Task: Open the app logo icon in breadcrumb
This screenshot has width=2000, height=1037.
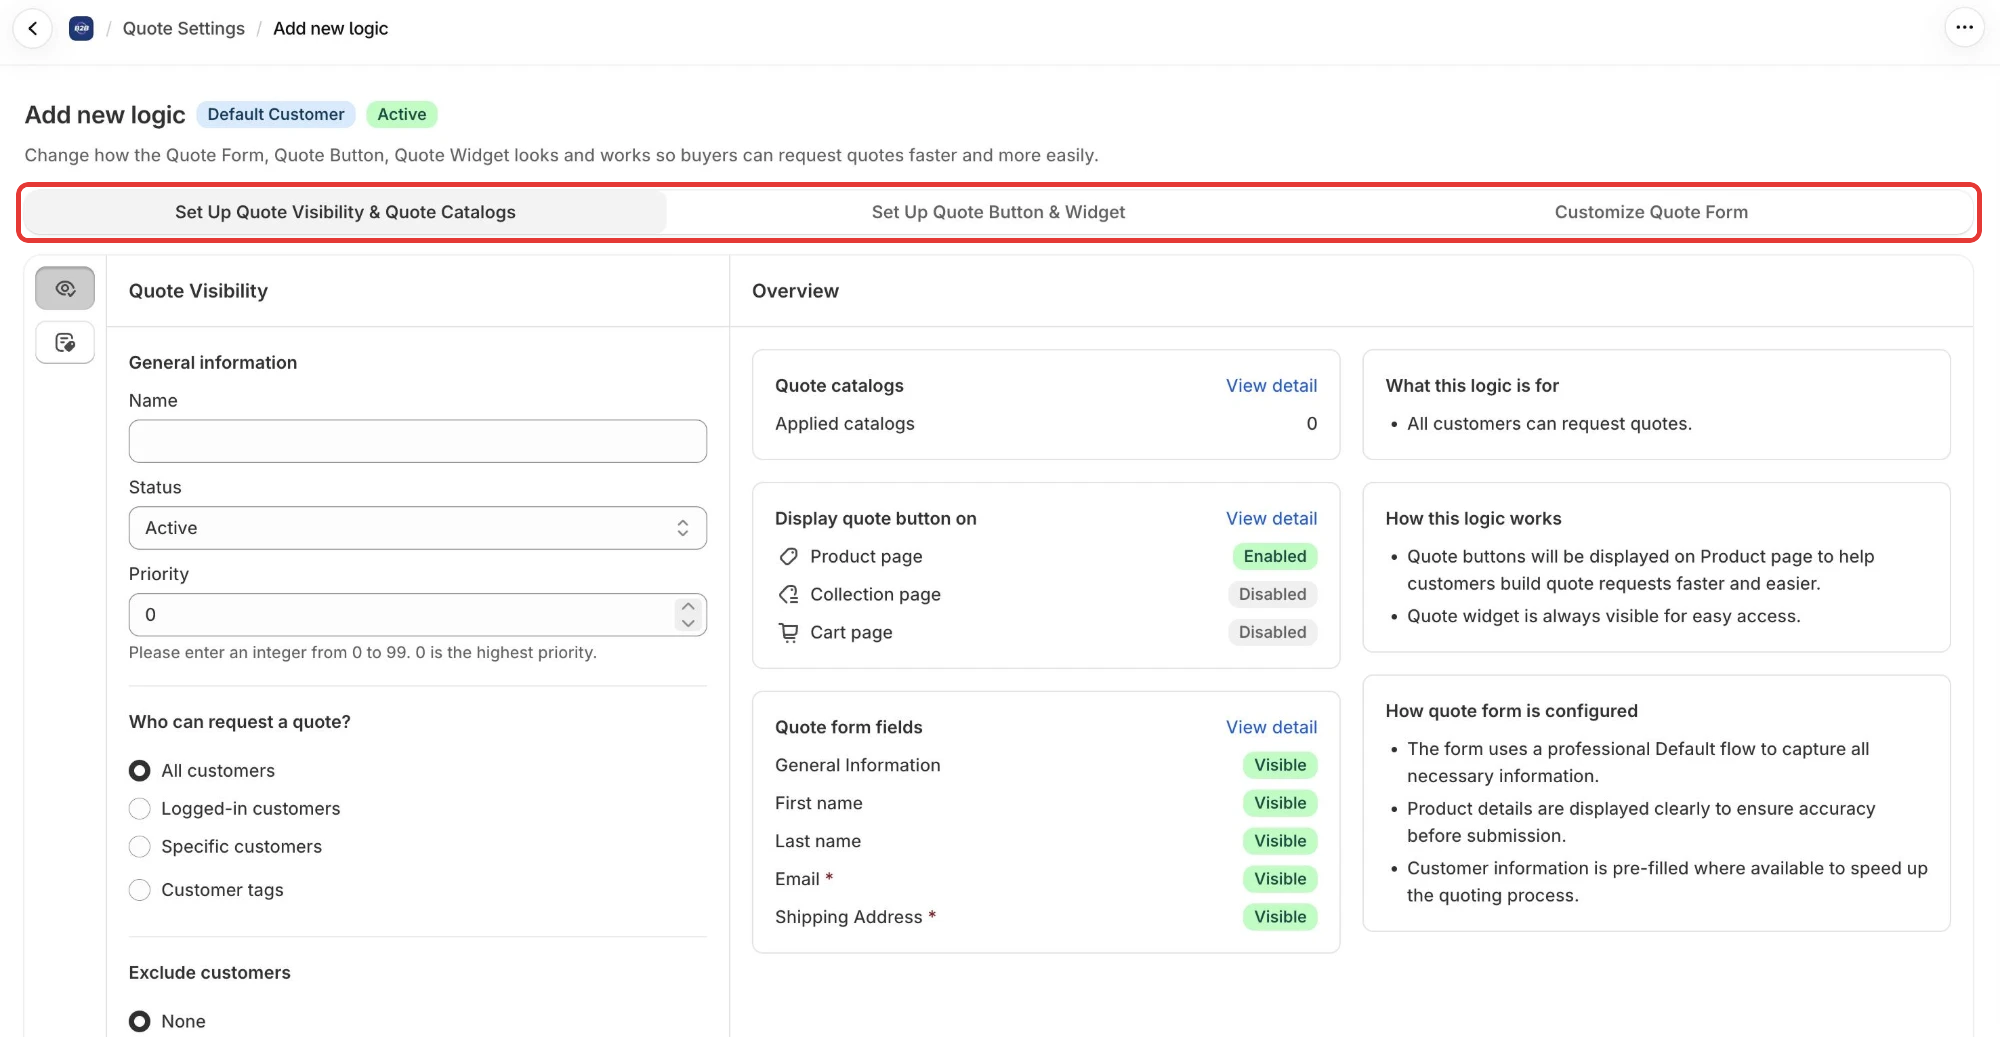Action: click(x=81, y=28)
